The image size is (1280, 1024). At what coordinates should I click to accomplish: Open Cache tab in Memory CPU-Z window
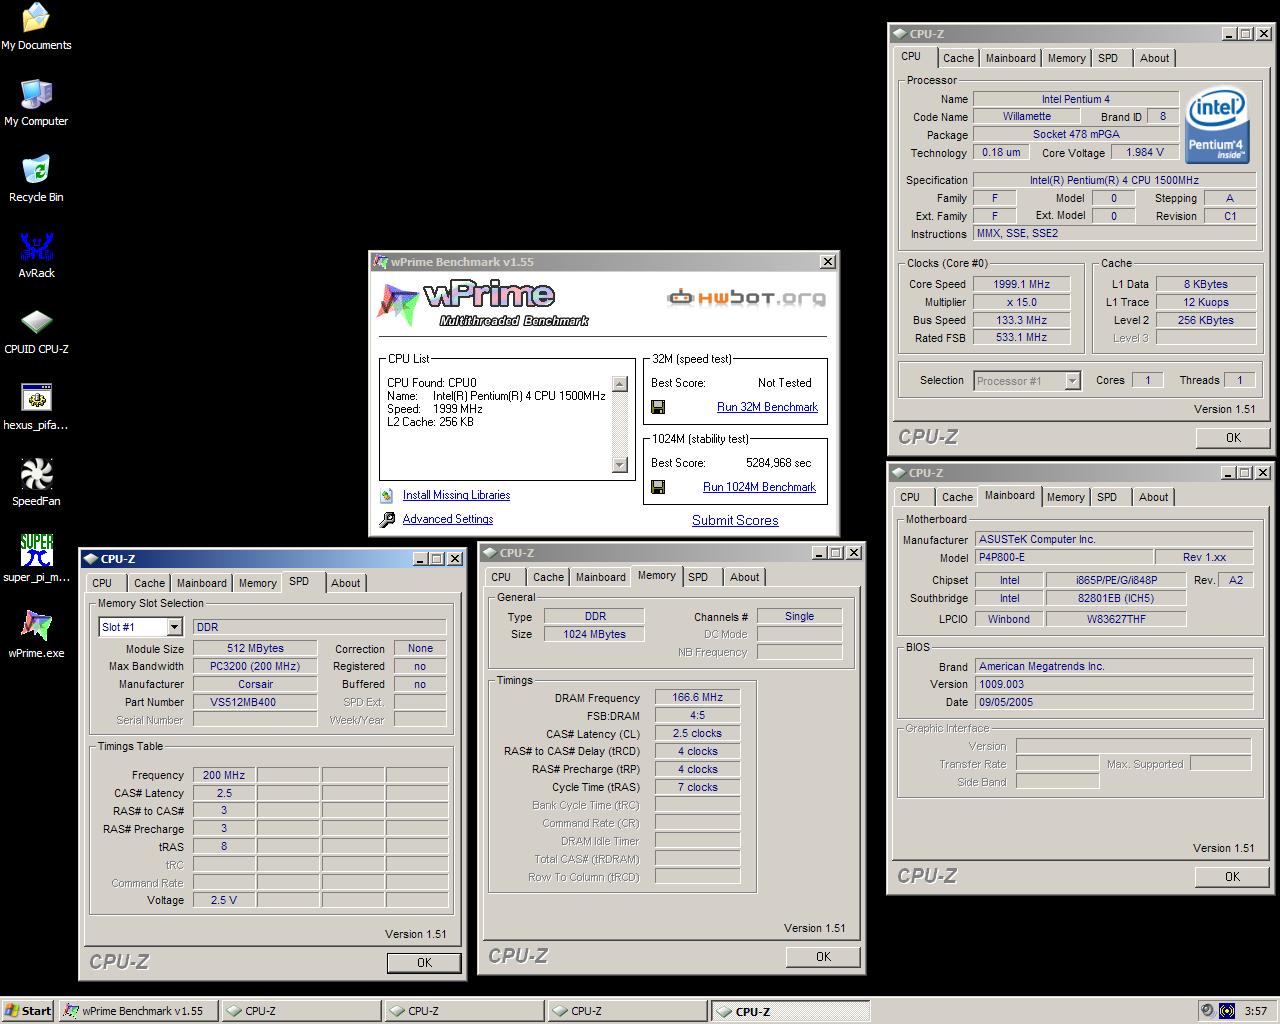(548, 577)
